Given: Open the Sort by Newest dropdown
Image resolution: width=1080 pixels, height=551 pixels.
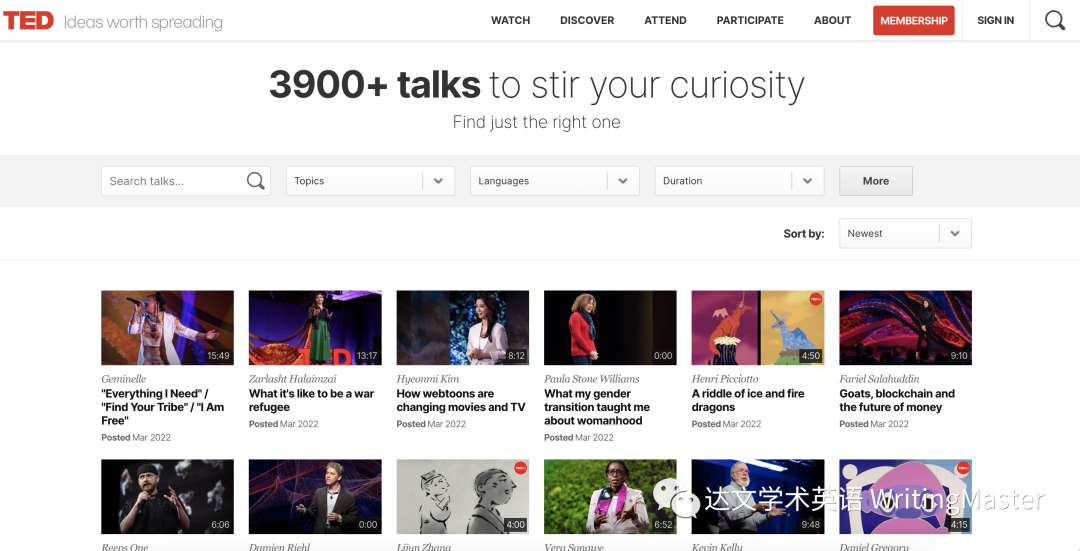Looking at the screenshot, I should [x=905, y=233].
